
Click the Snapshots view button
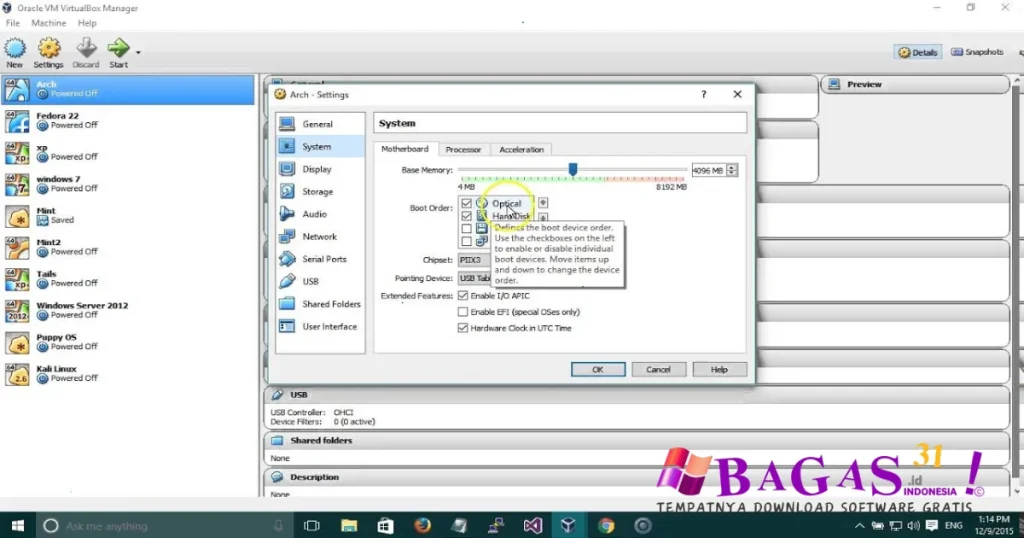[977, 52]
